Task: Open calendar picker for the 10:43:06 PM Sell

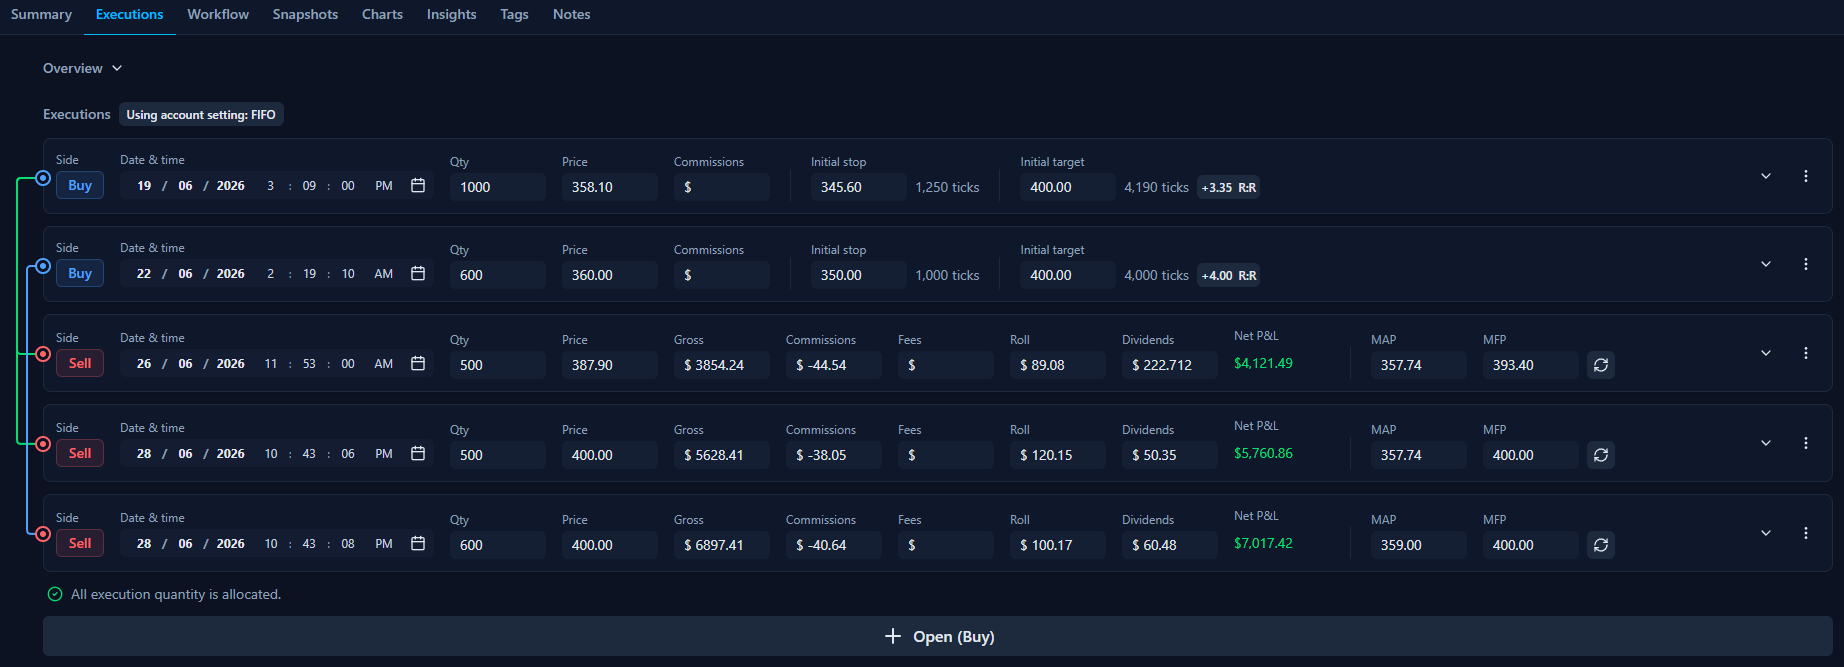Action: coord(418,453)
